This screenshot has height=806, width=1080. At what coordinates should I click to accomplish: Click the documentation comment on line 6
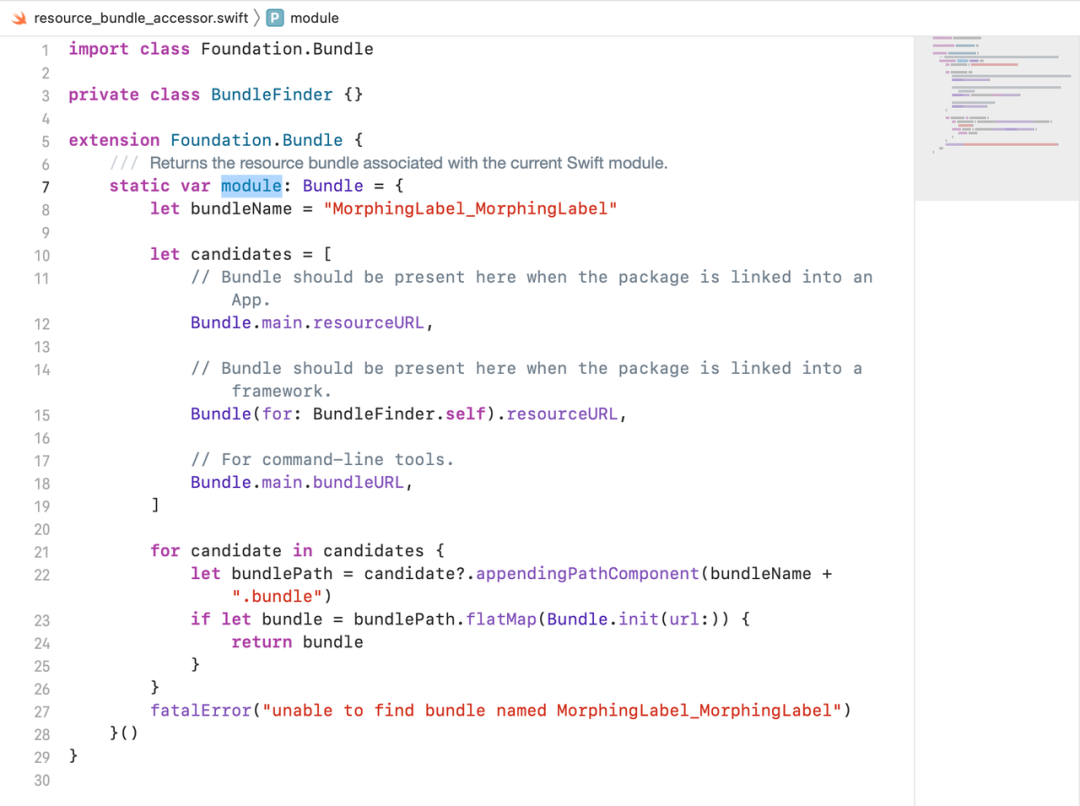coord(389,163)
